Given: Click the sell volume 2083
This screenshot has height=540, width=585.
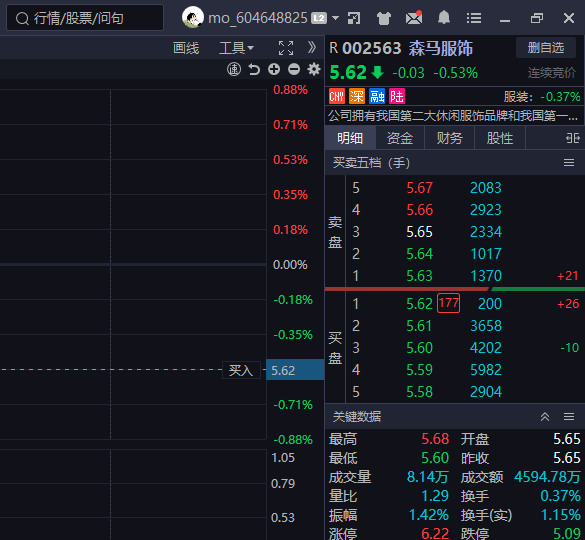Looking at the screenshot, I should point(486,188).
